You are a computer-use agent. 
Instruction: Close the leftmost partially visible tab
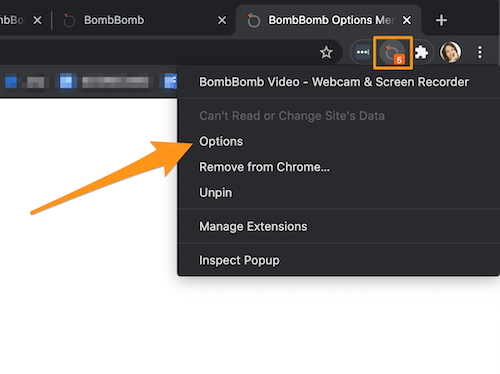tap(37, 20)
